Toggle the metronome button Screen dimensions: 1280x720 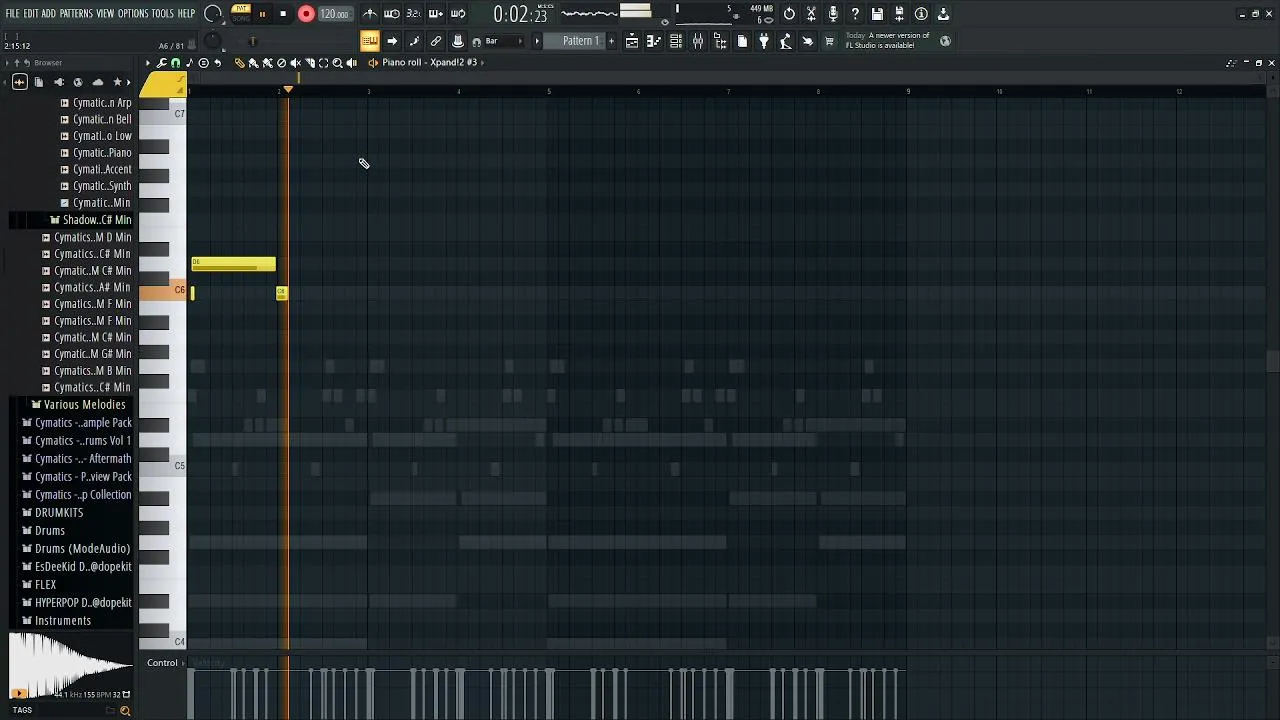click(370, 14)
